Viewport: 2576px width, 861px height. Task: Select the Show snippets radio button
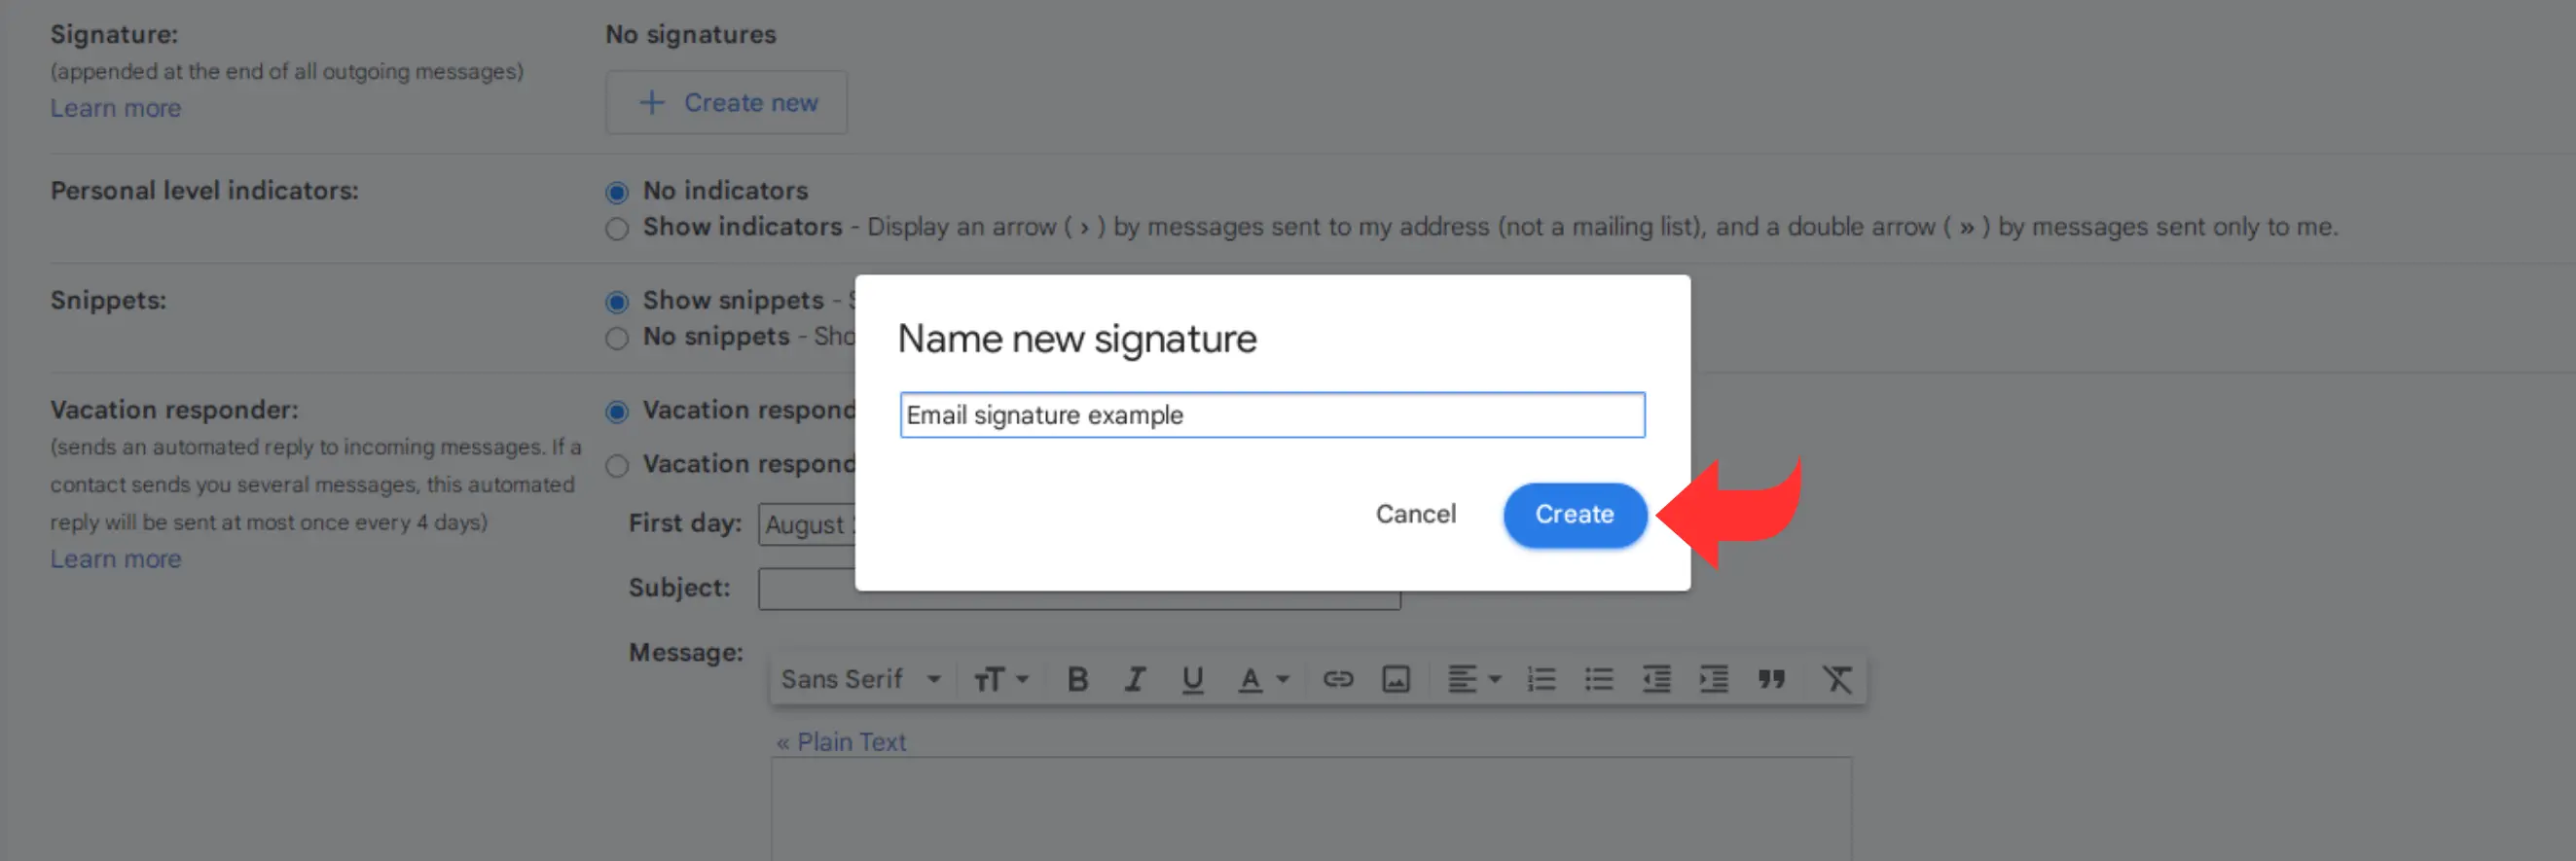tap(617, 302)
